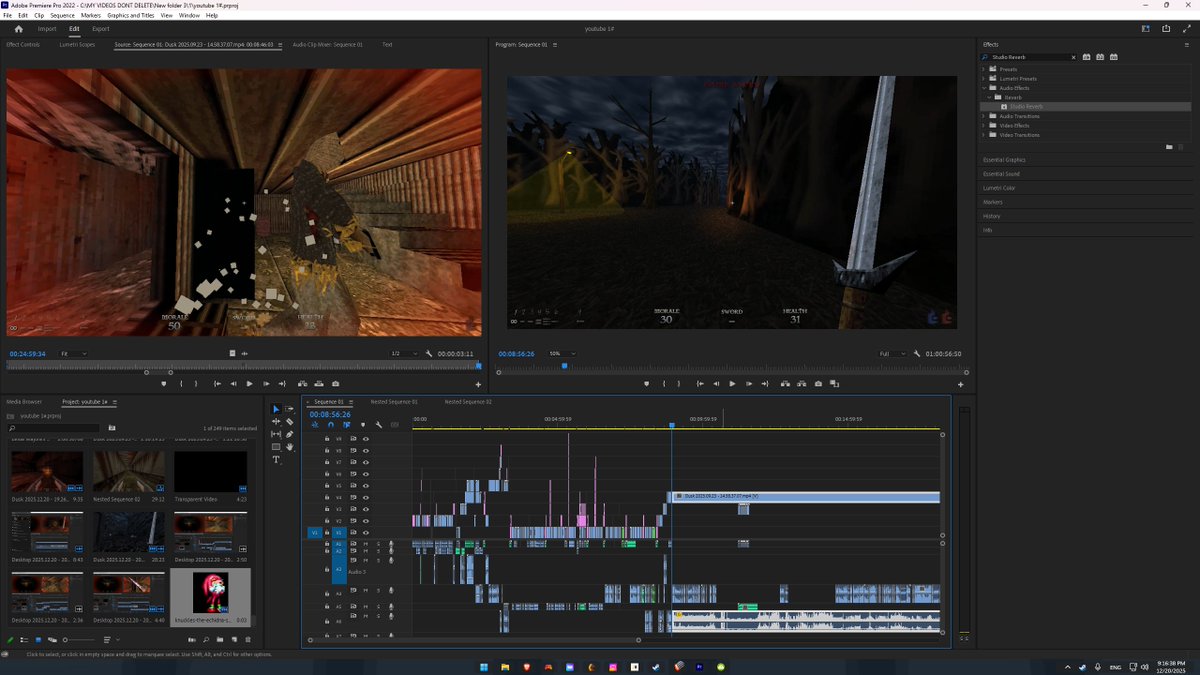The image size is (1200, 675).
Task: Mute audio track A1
Action: coord(366,544)
